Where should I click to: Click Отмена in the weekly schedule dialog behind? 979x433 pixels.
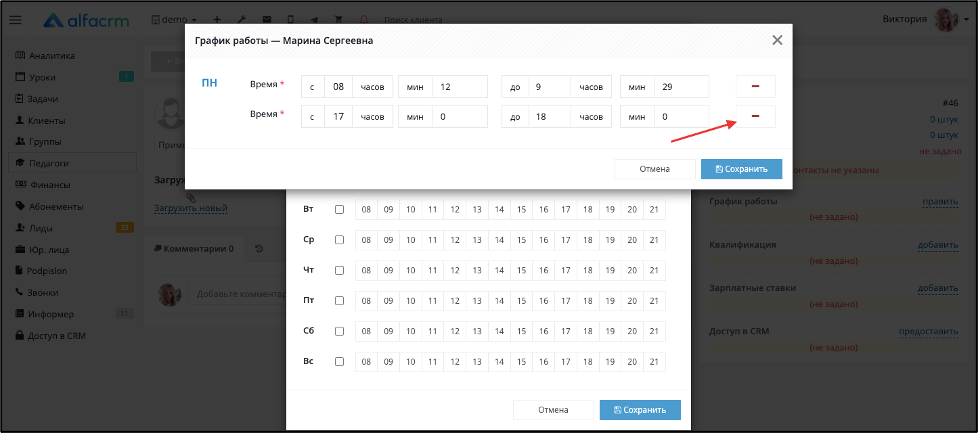coord(553,410)
